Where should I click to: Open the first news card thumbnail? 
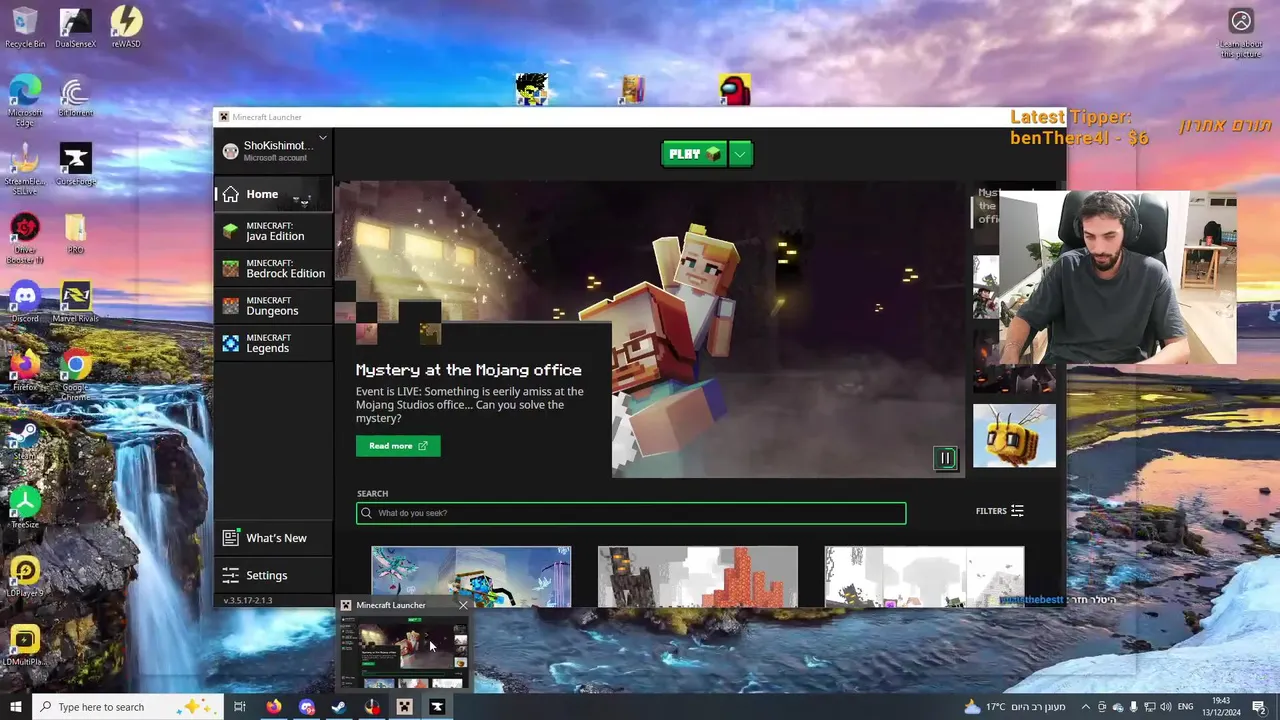click(471, 576)
